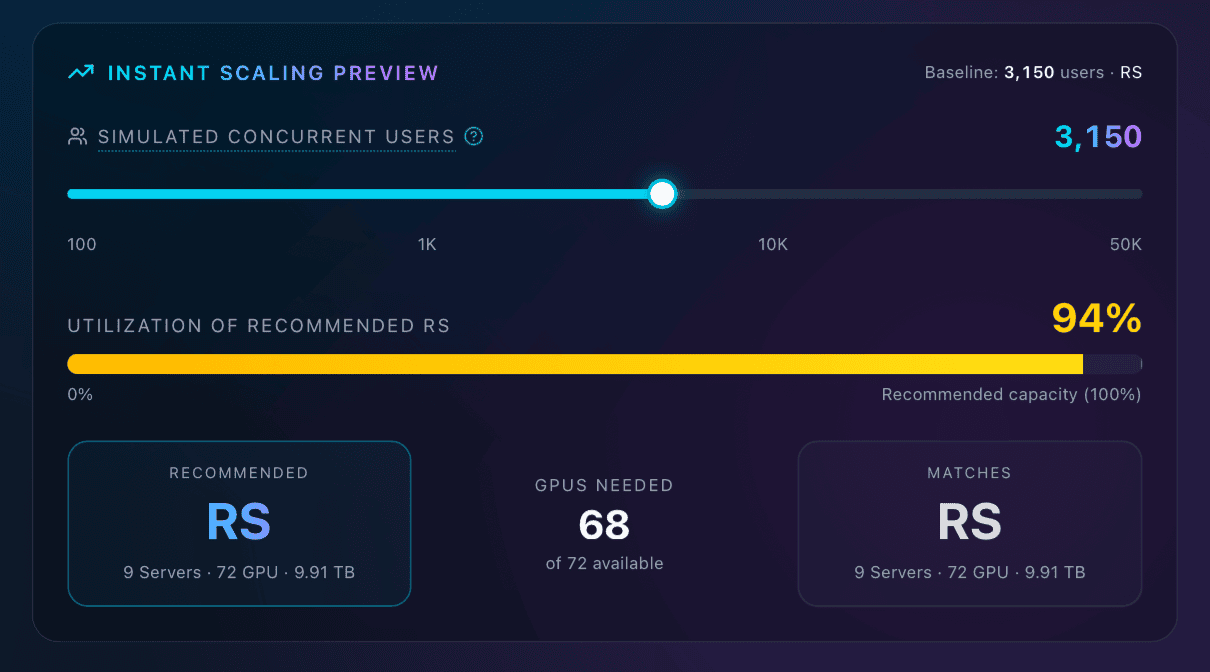Click the "100" slider scale label
1210x672 pixels.
[x=82, y=245]
